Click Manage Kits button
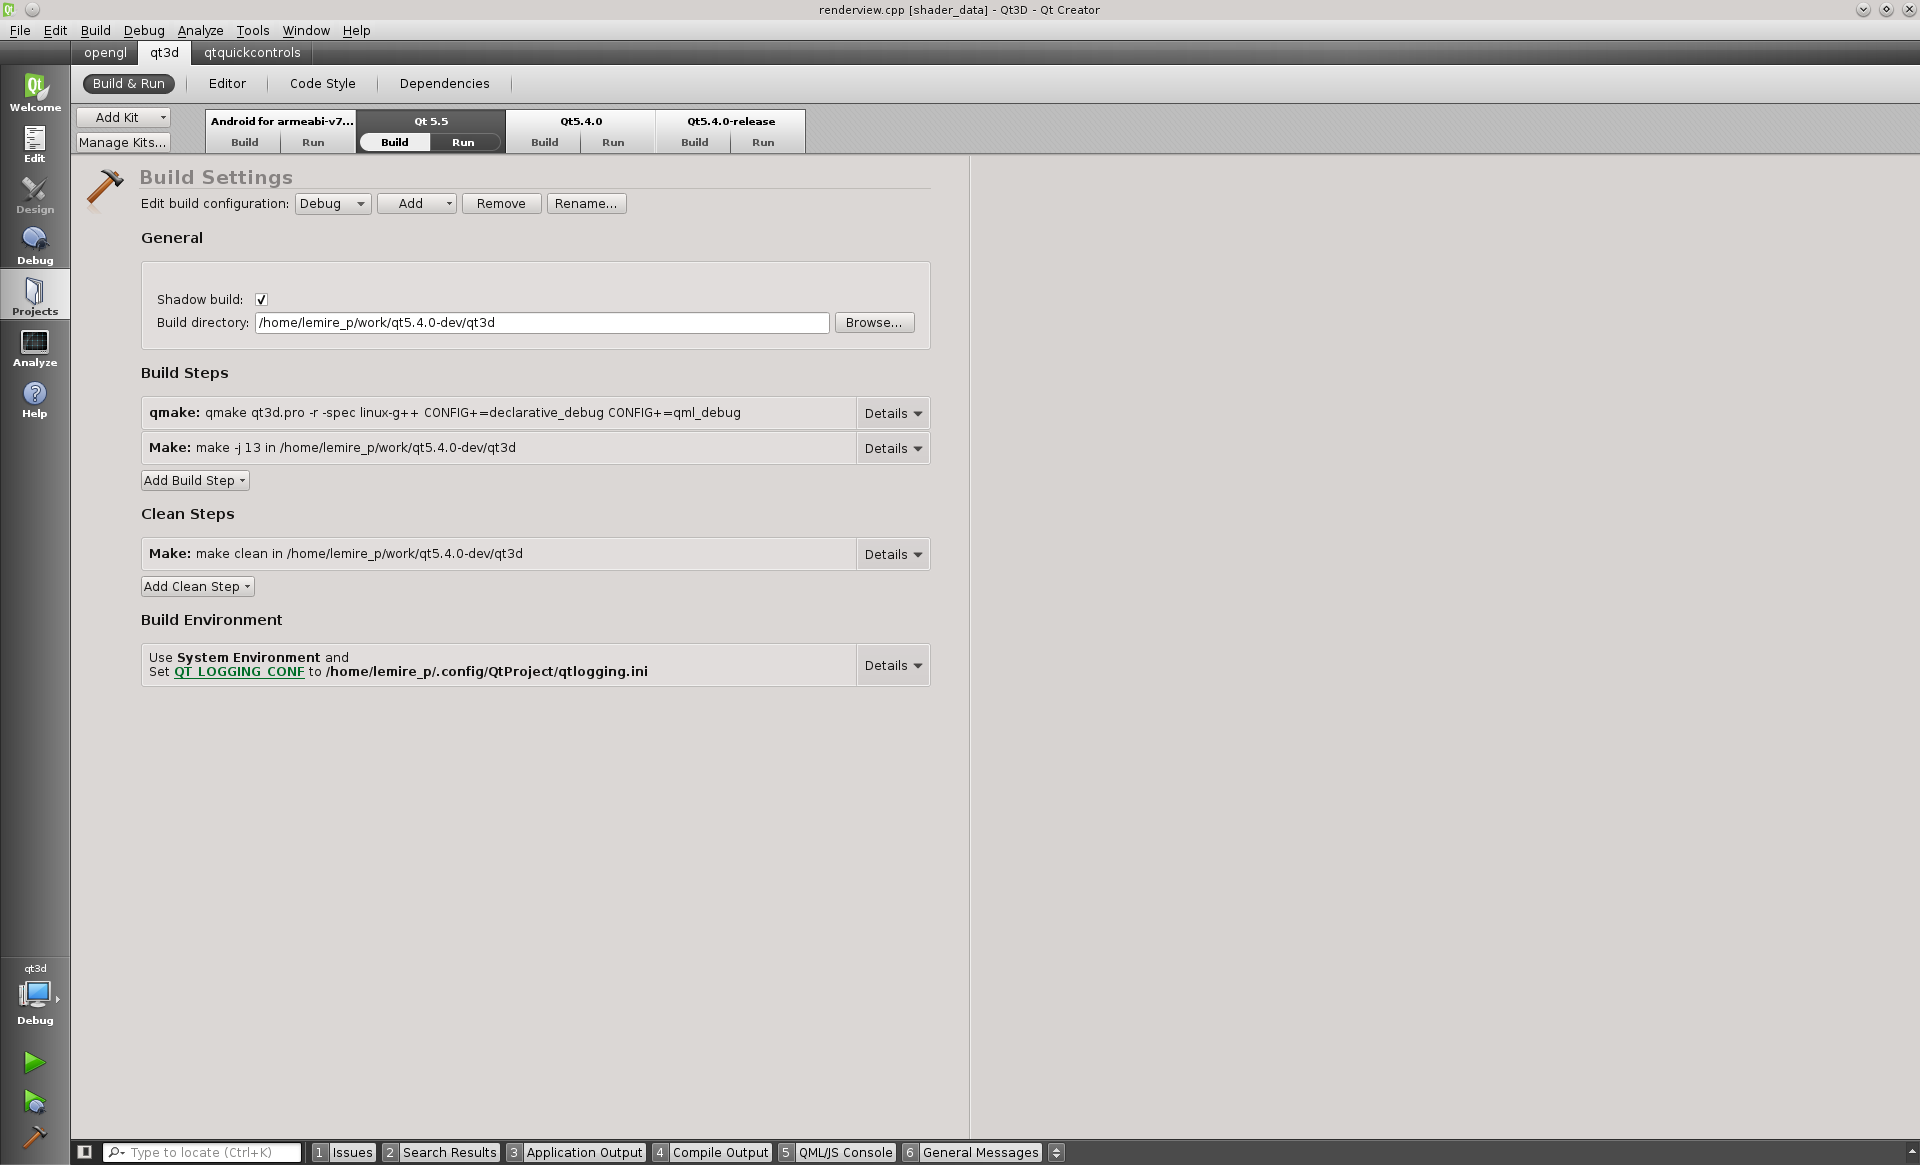 tap(123, 142)
